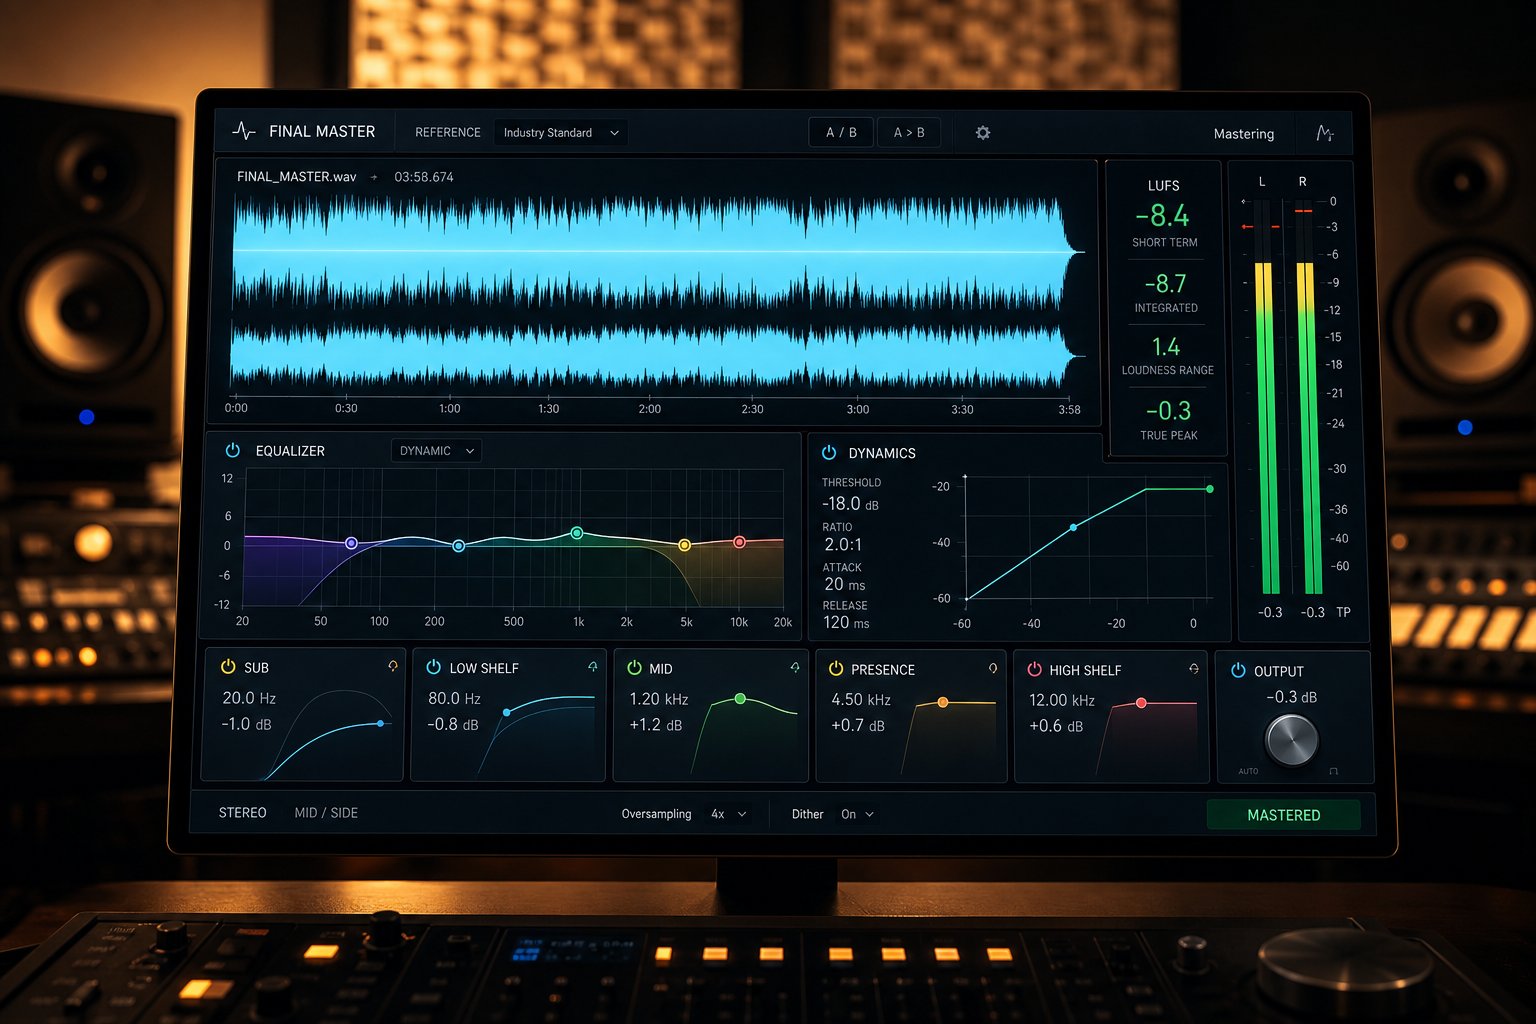Bypass the HIGH SHELF band power toggle
1536x1024 pixels.
(x=1035, y=669)
